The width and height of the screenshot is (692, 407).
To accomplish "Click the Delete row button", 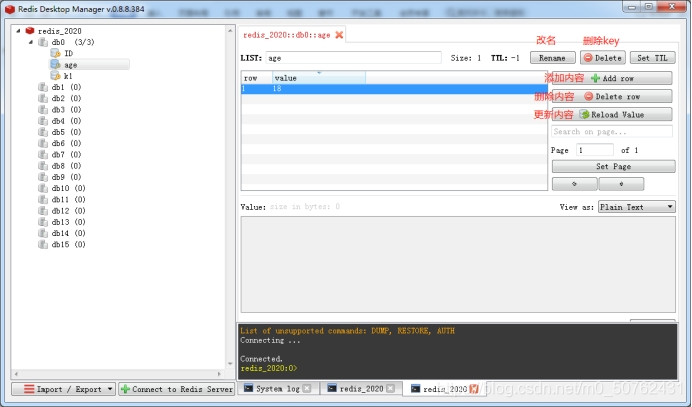I will (612, 96).
